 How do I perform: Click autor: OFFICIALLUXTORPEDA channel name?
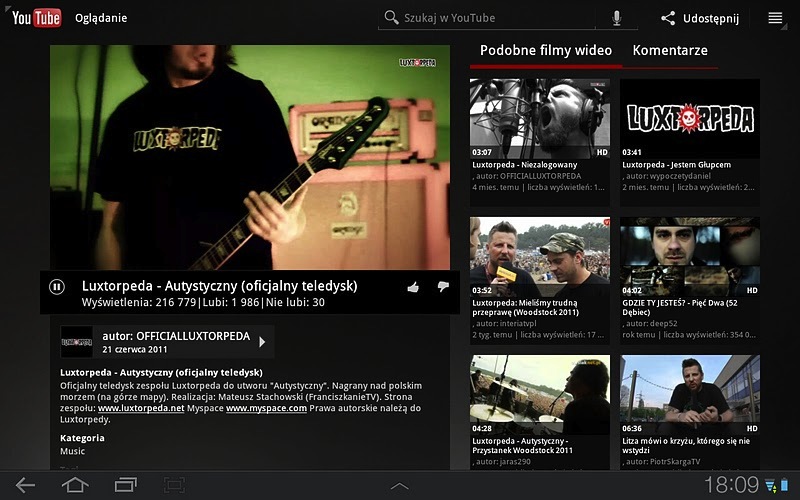(x=176, y=336)
